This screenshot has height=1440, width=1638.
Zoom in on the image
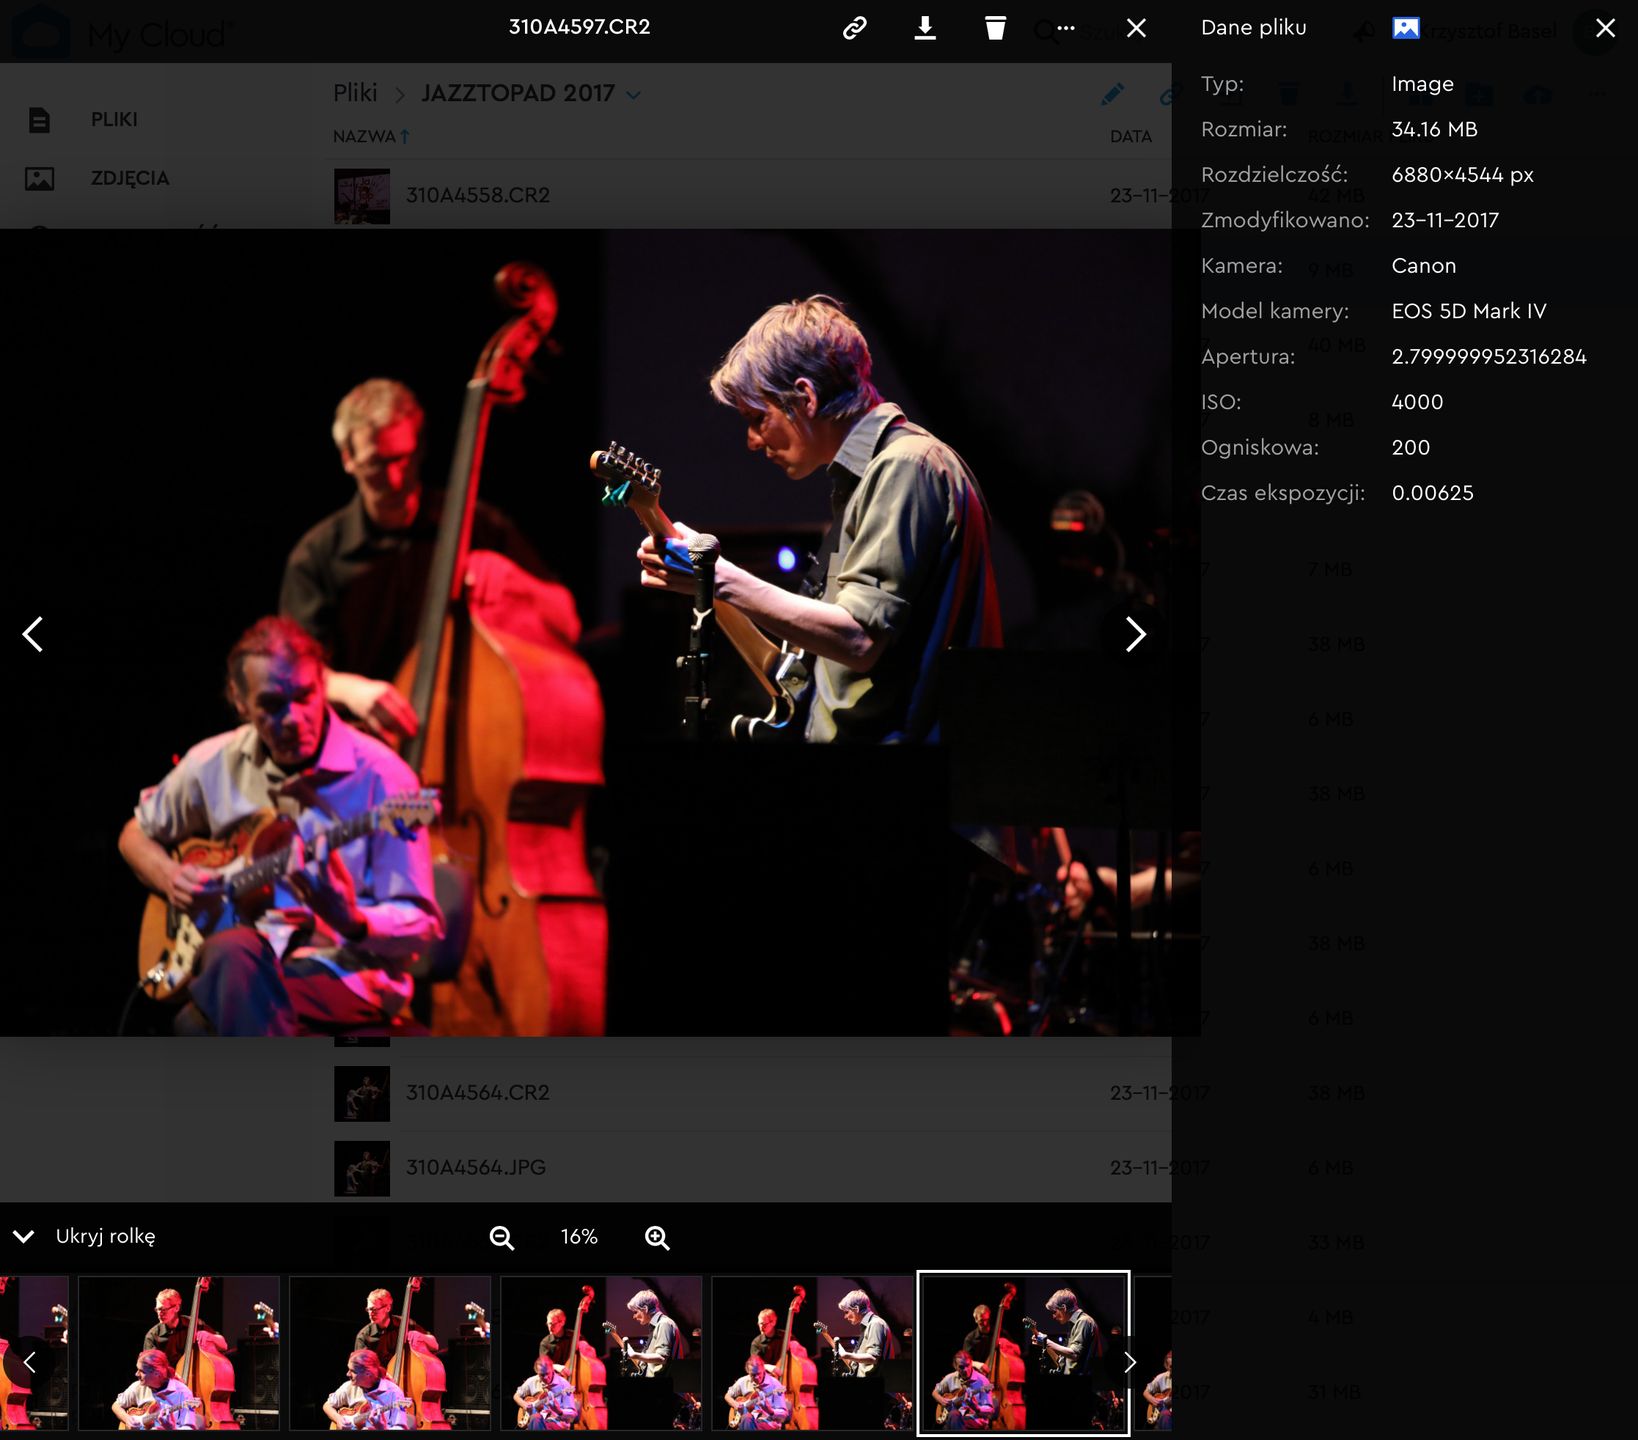coord(657,1238)
